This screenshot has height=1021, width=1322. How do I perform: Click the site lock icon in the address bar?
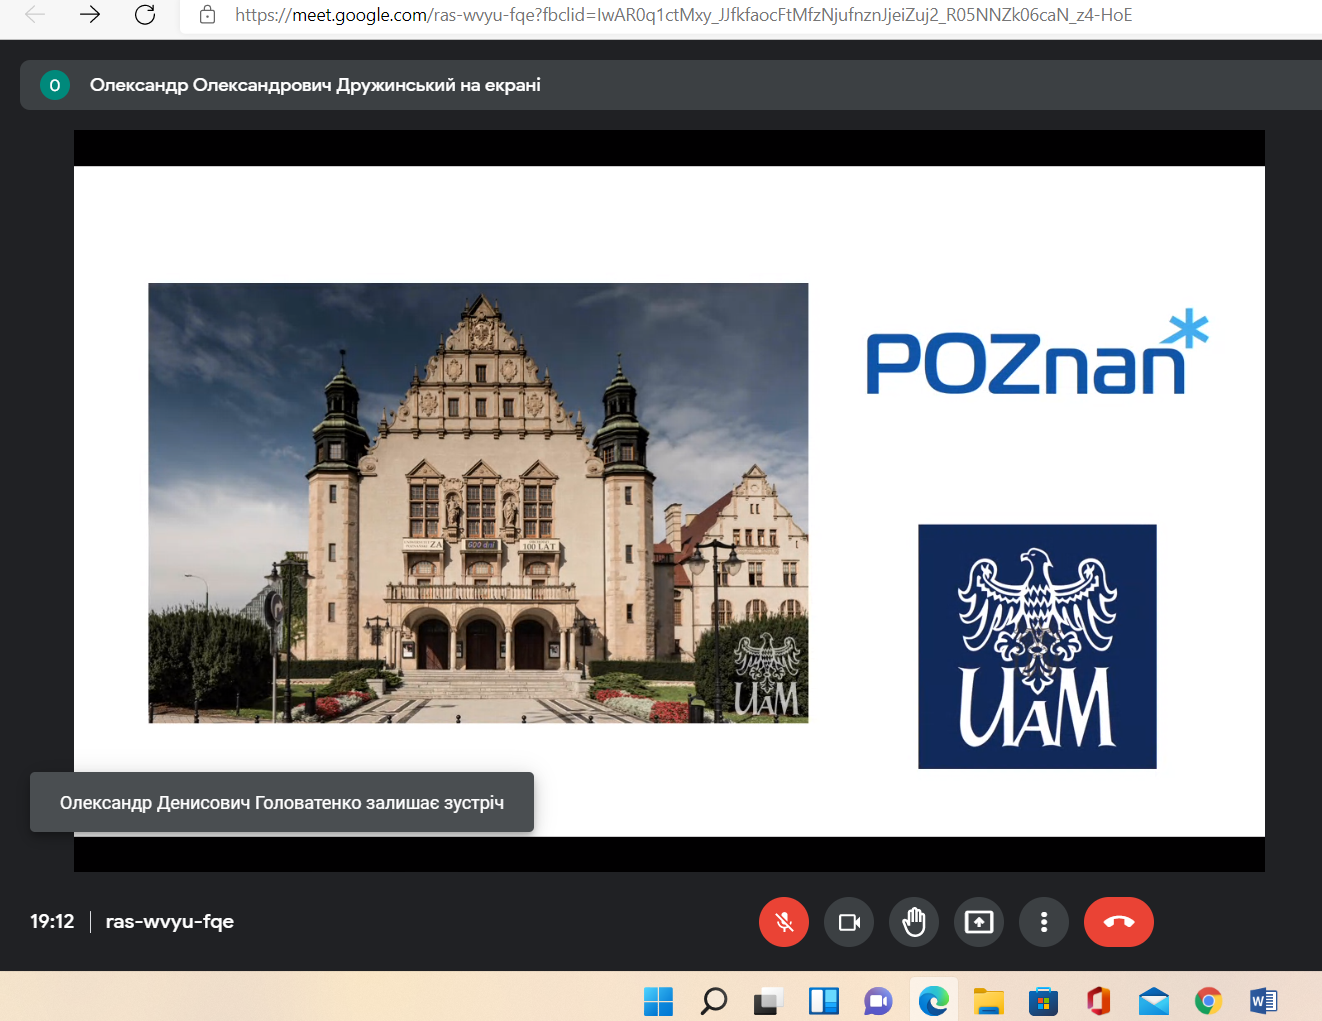208,15
